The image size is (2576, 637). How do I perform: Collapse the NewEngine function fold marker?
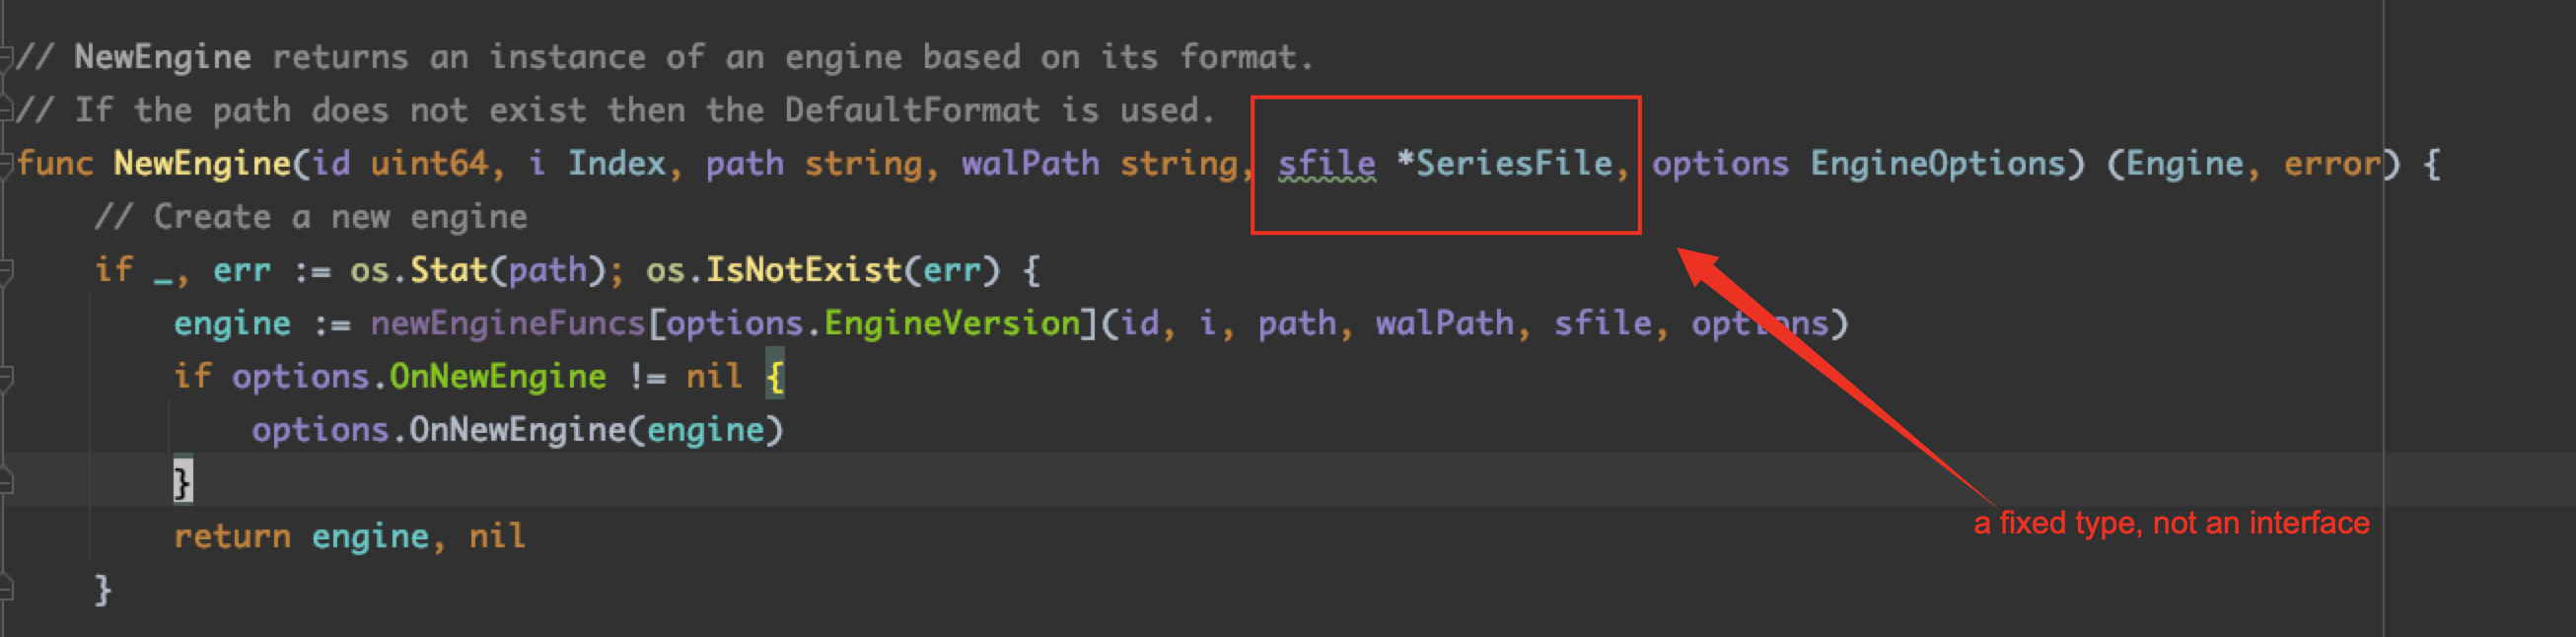coord(5,164)
